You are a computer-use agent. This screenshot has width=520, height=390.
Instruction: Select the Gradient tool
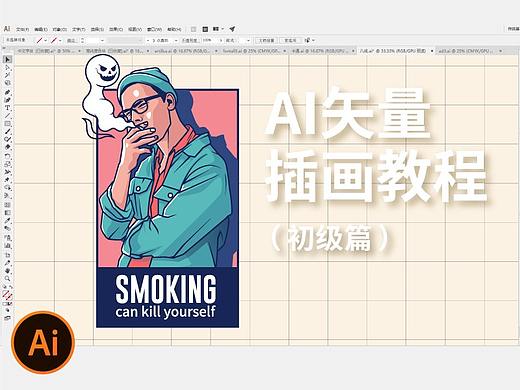(7, 212)
